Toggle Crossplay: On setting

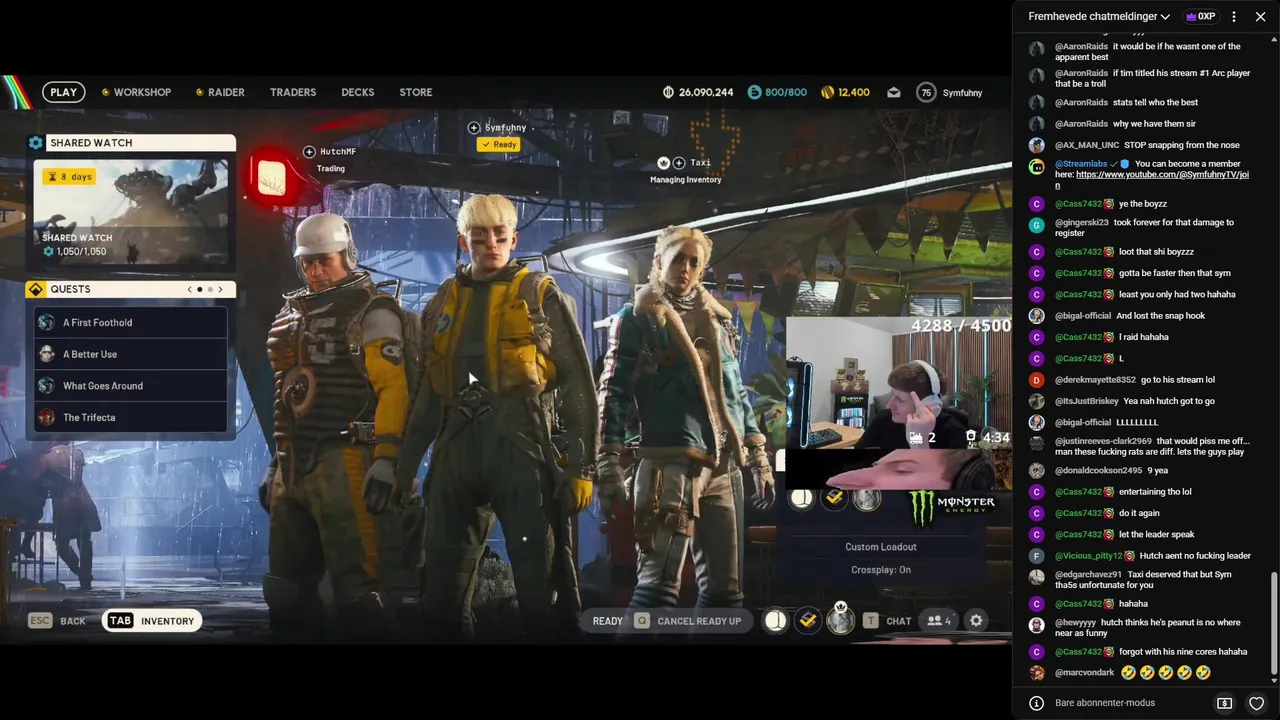point(881,570)
